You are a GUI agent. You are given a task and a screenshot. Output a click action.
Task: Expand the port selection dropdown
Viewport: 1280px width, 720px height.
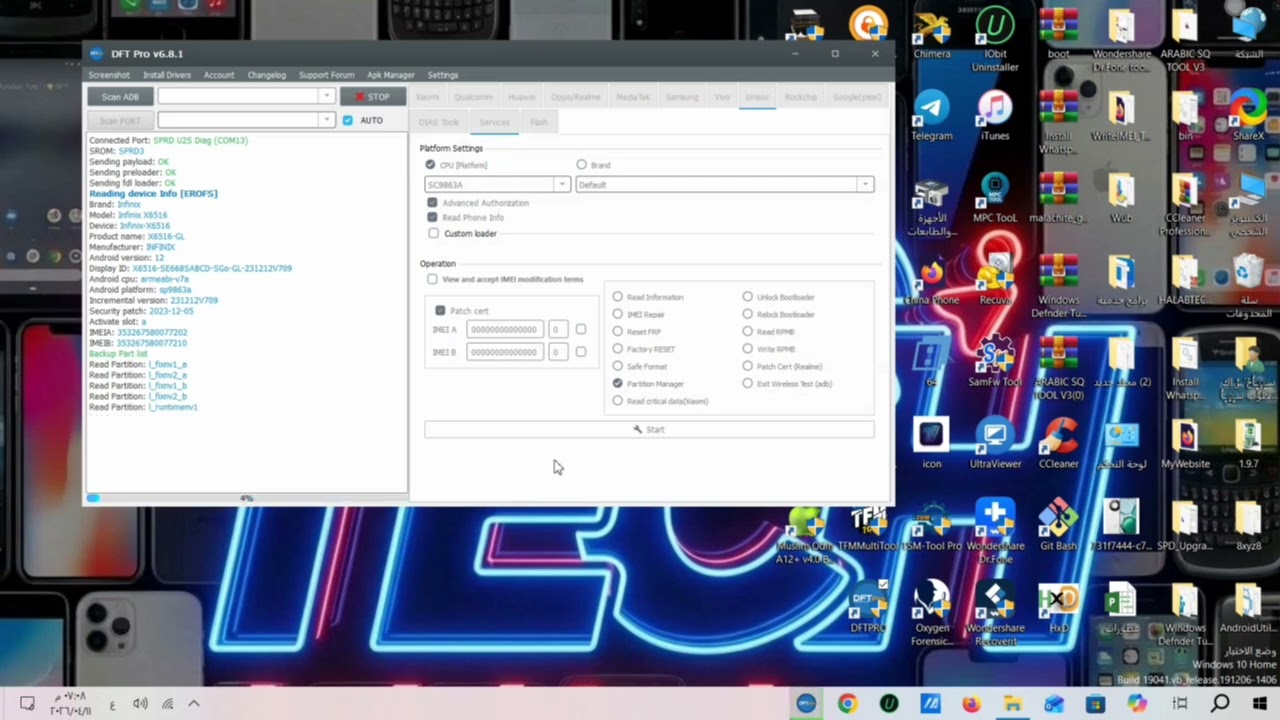(x=325, y=120)
